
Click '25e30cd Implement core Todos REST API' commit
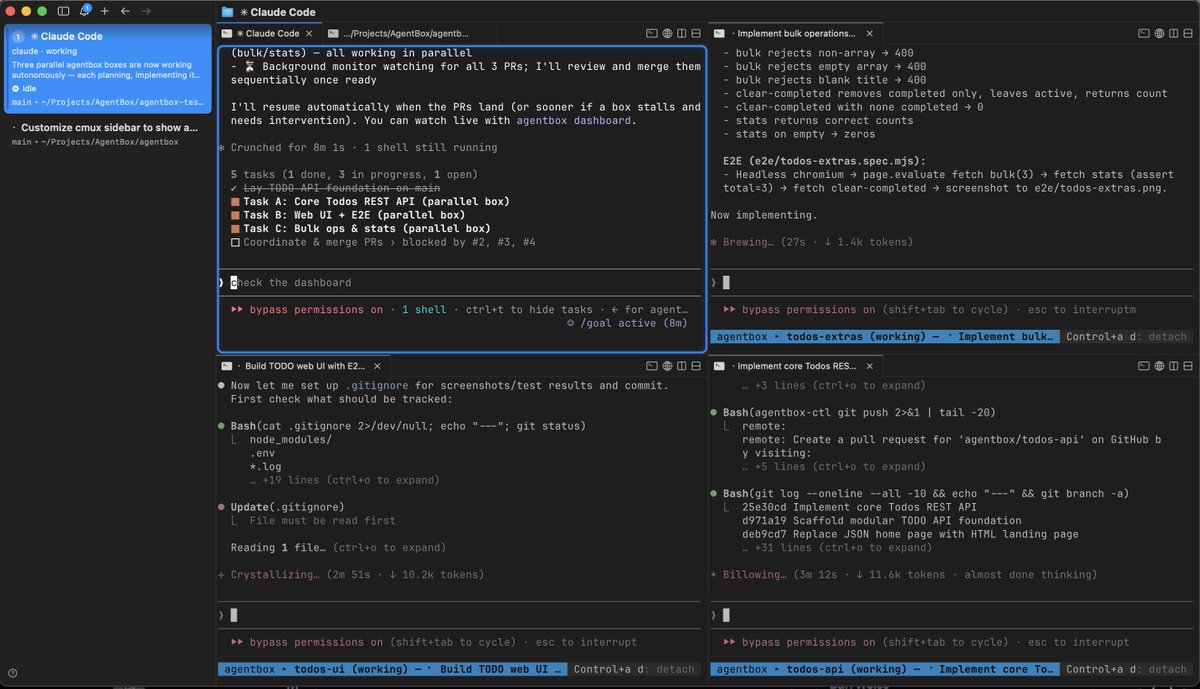pos(861,507)
